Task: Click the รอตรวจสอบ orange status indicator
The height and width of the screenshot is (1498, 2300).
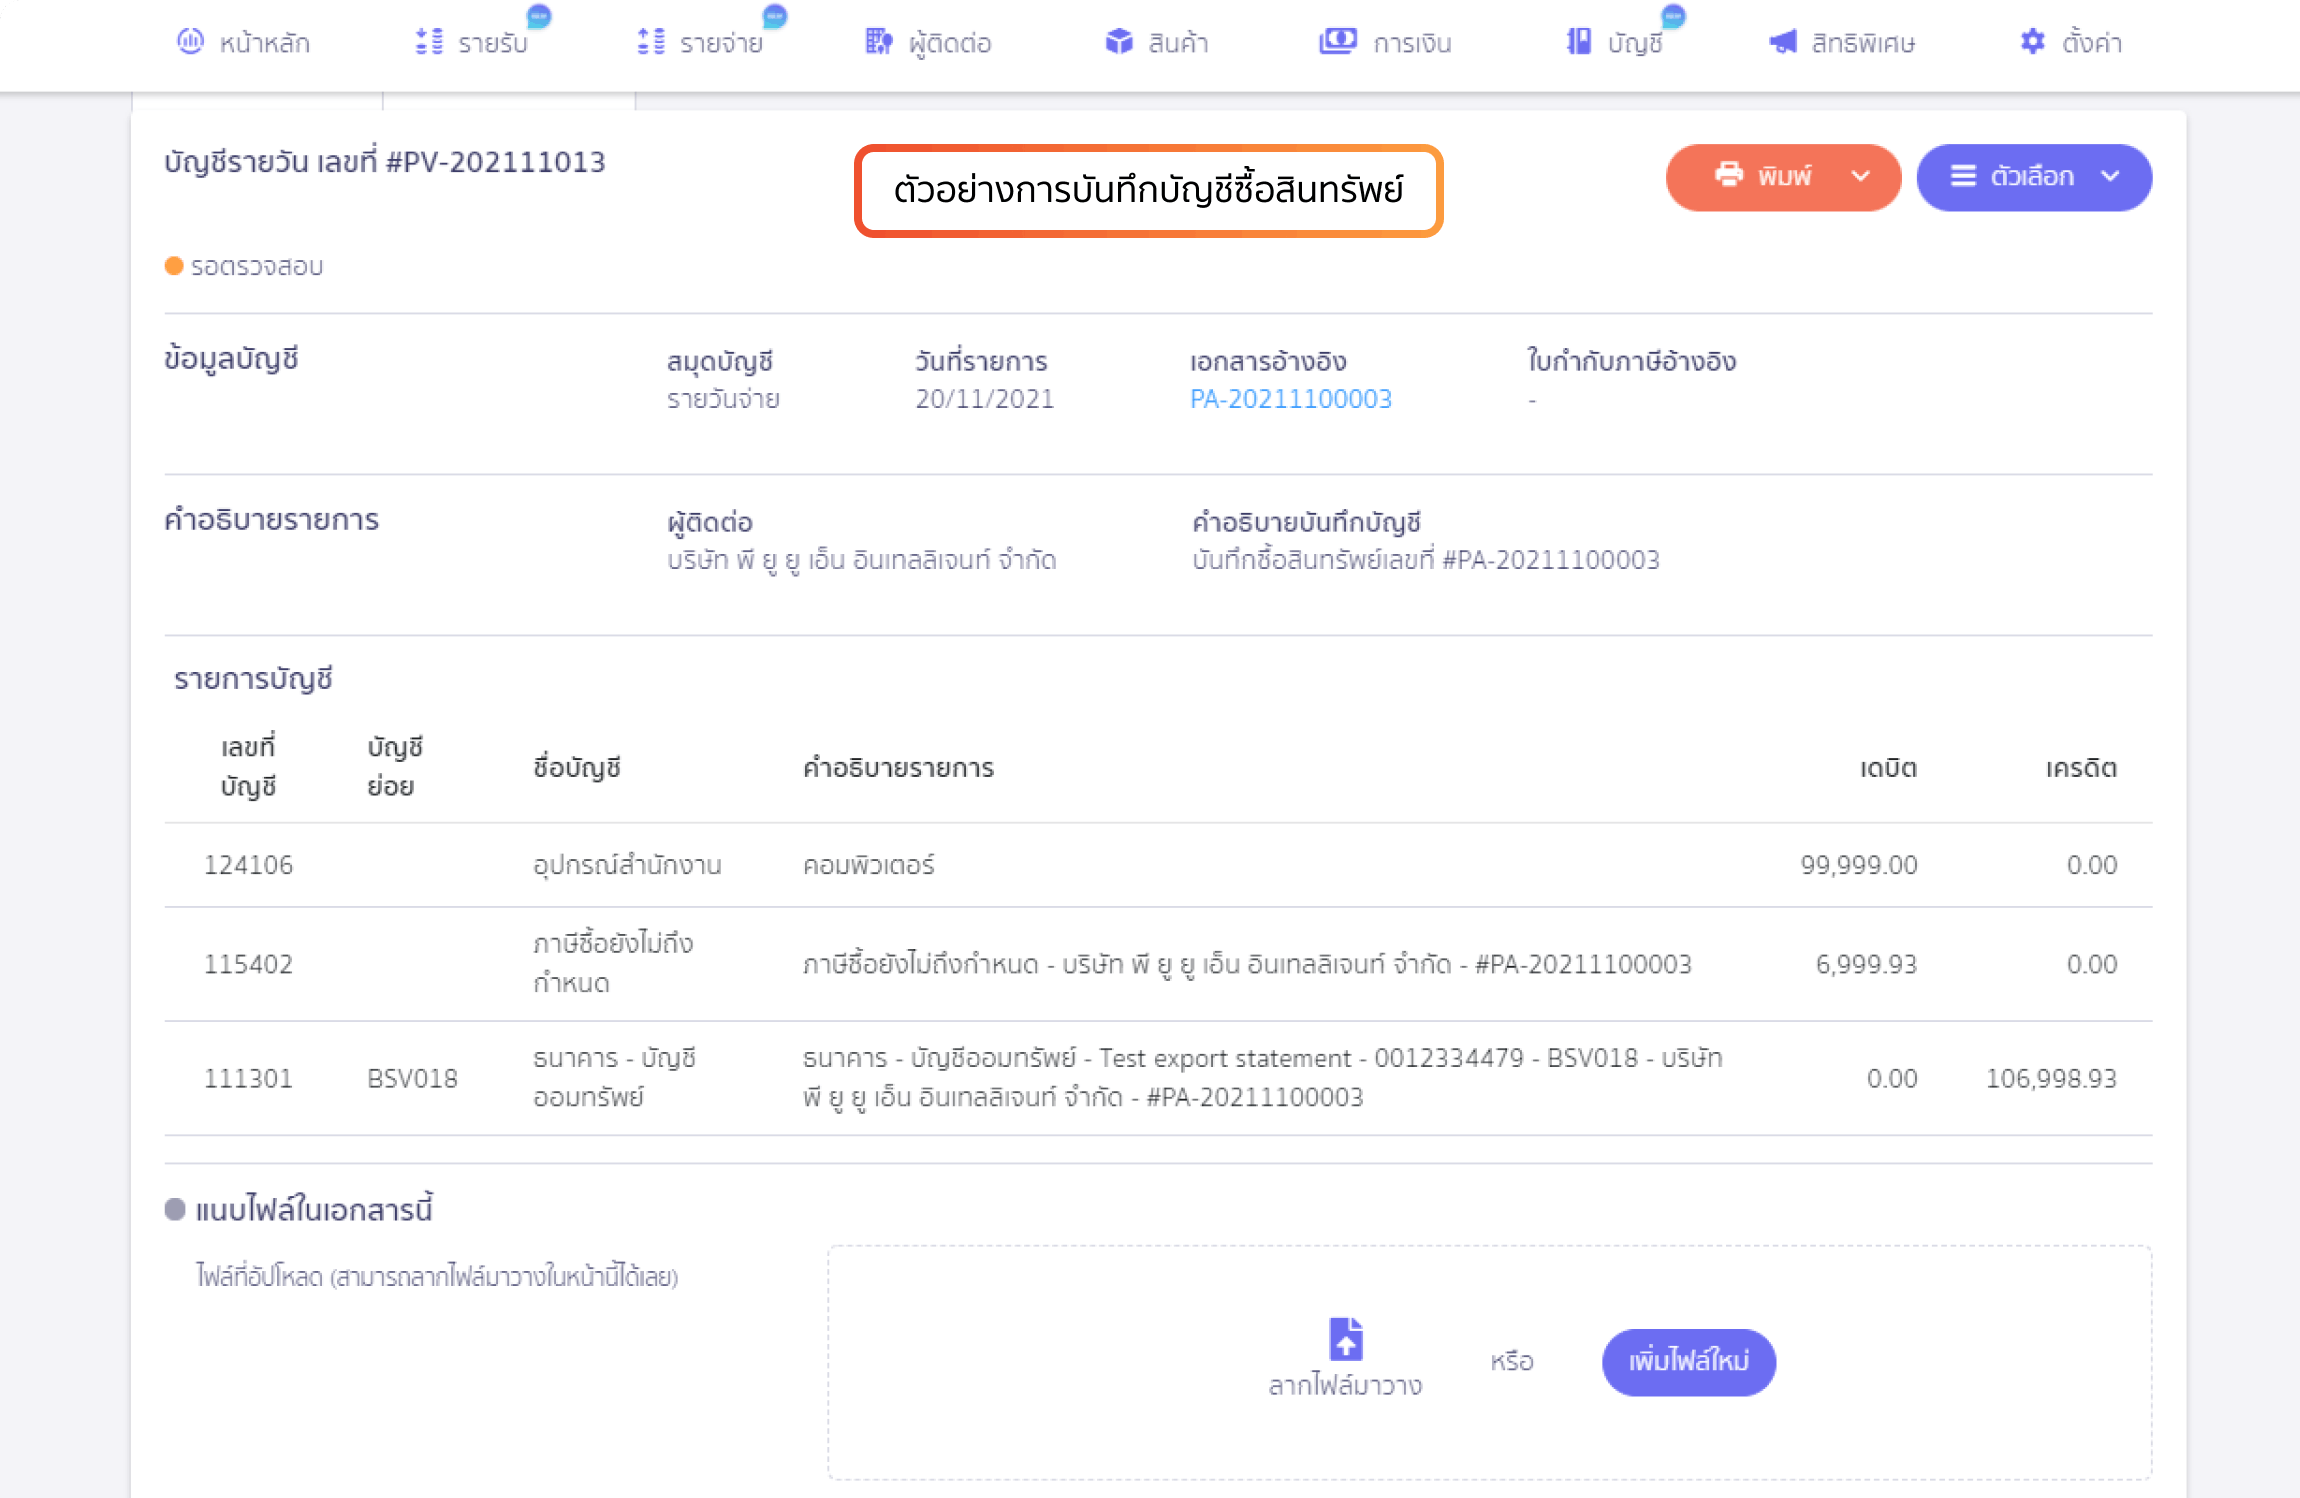Action: click(174, 266)
